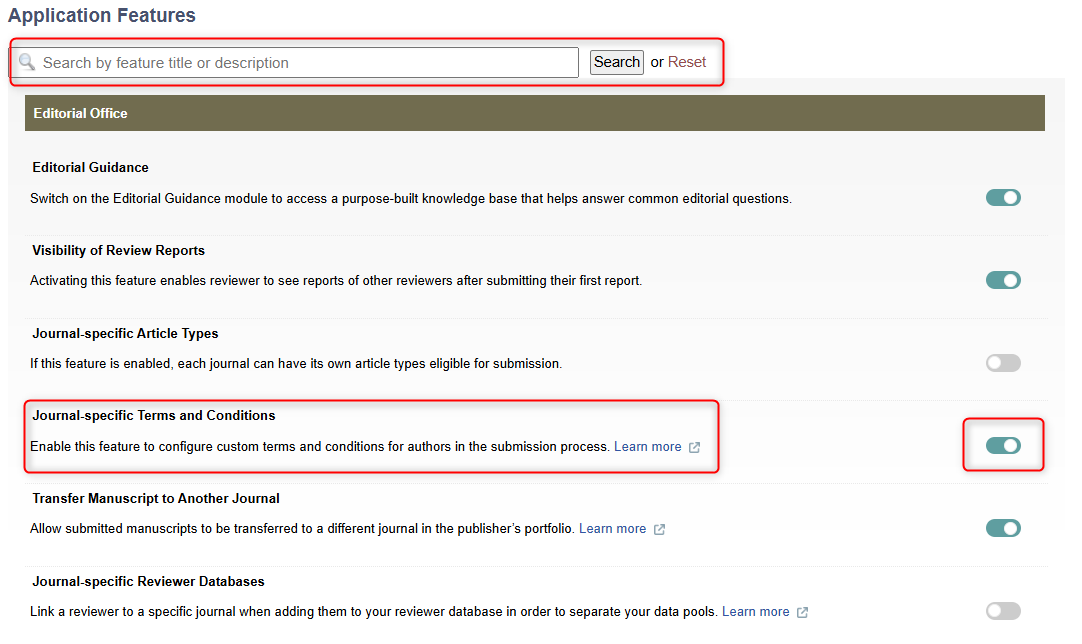Image resolution: width=1082 pixels, height=644 pixels.
Task: Click the Editorial Office section header
Action: click(534, 113)
